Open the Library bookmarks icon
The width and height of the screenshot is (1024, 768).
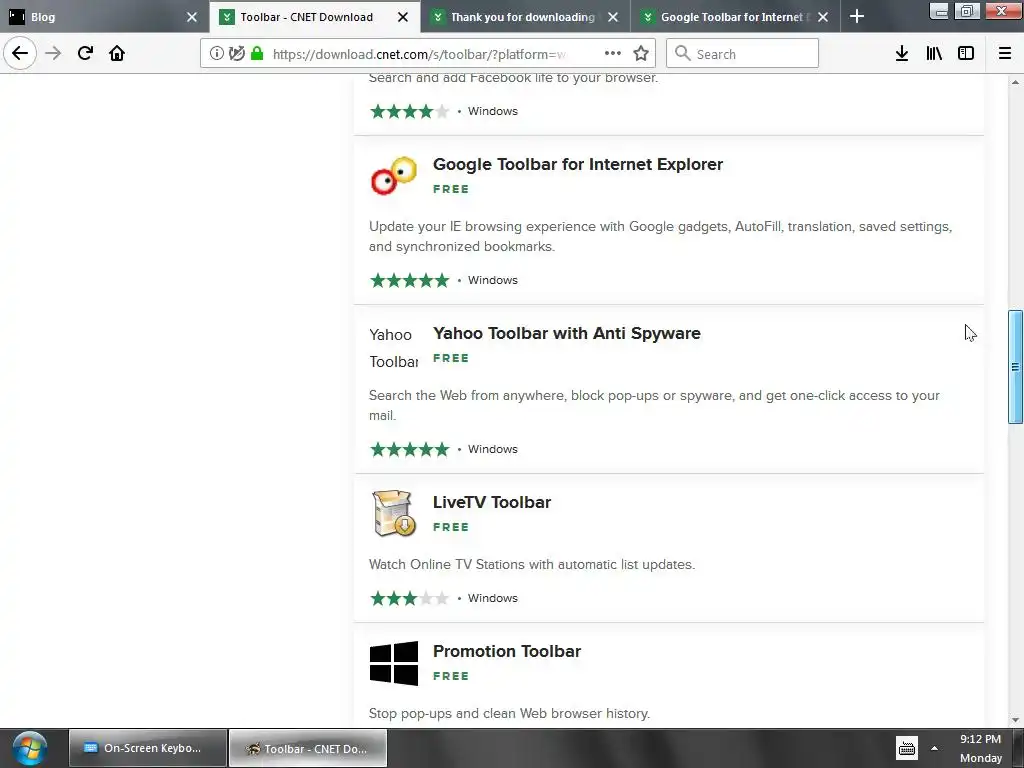click(934, 54)
